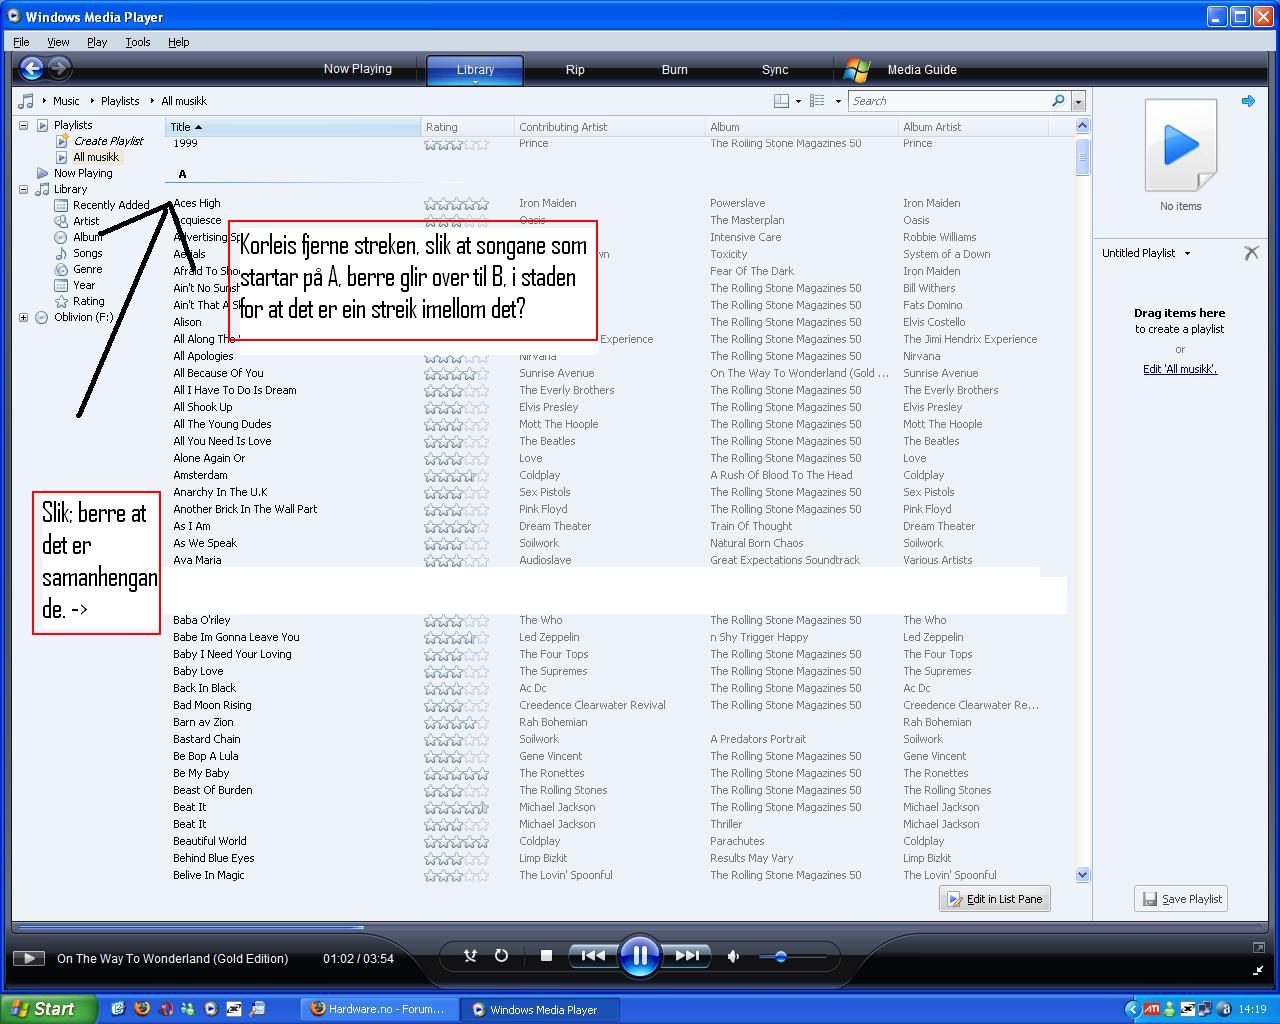Expand the Oblivion (F:) node
Image resolution: width=1280 pixels, height=1024 pixels.
tap(23, 317)
